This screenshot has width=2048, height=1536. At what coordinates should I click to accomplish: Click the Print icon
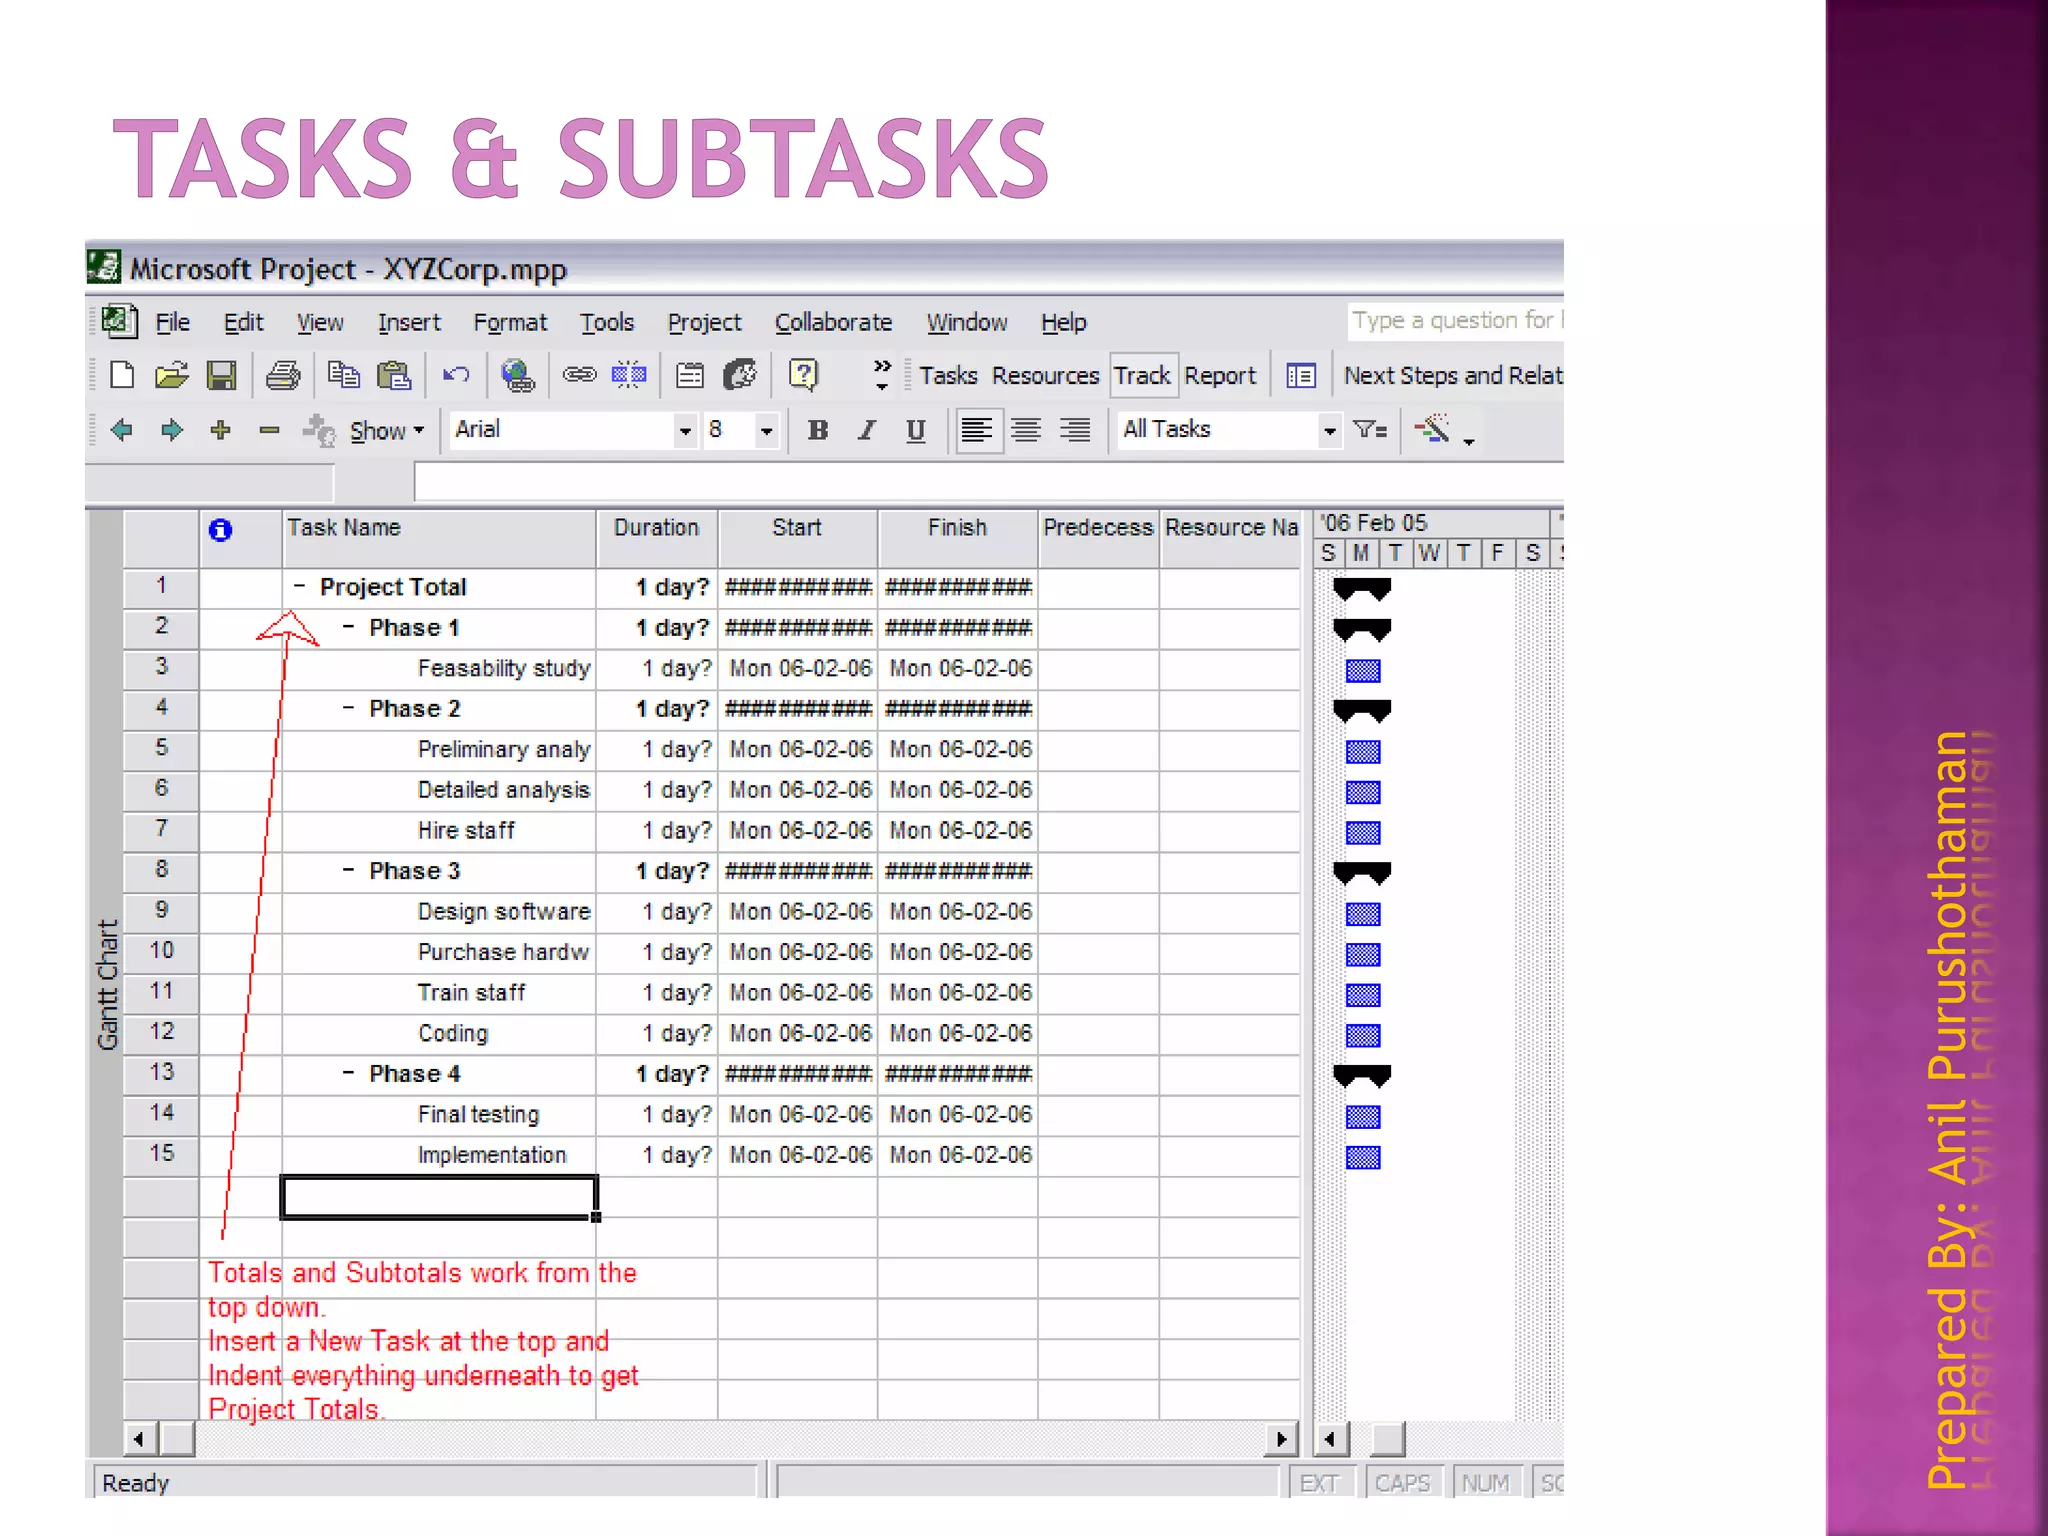[283, 376]
